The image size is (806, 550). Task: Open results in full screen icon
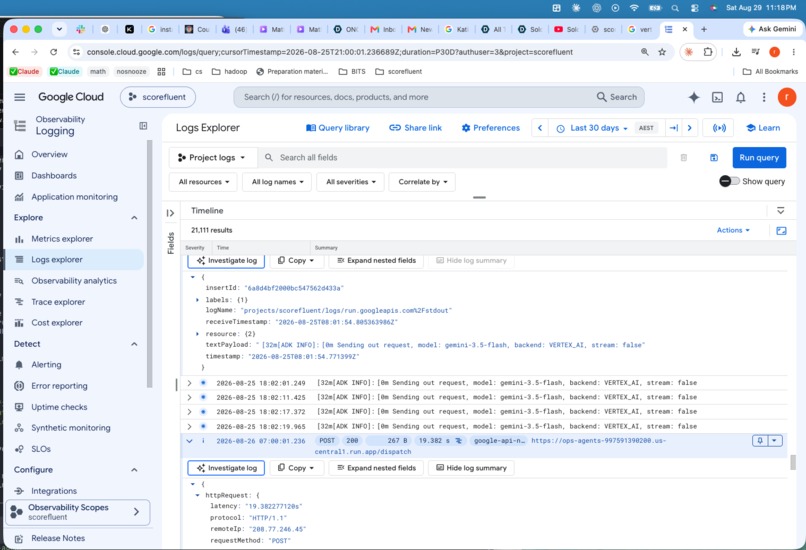click(x=781, y=231)
